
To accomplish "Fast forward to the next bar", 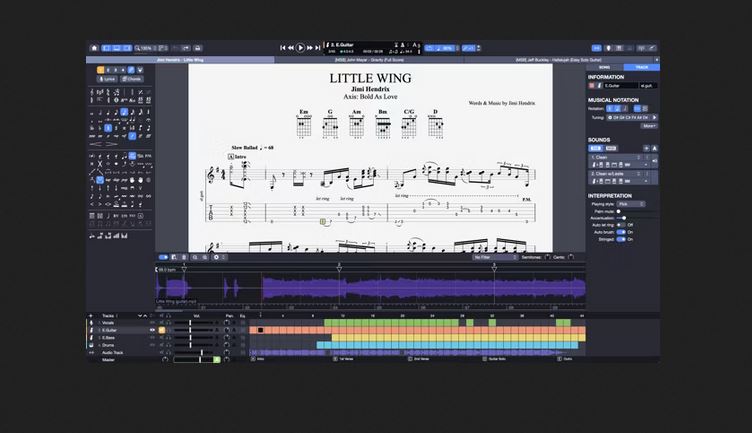I will click(310, 48).
